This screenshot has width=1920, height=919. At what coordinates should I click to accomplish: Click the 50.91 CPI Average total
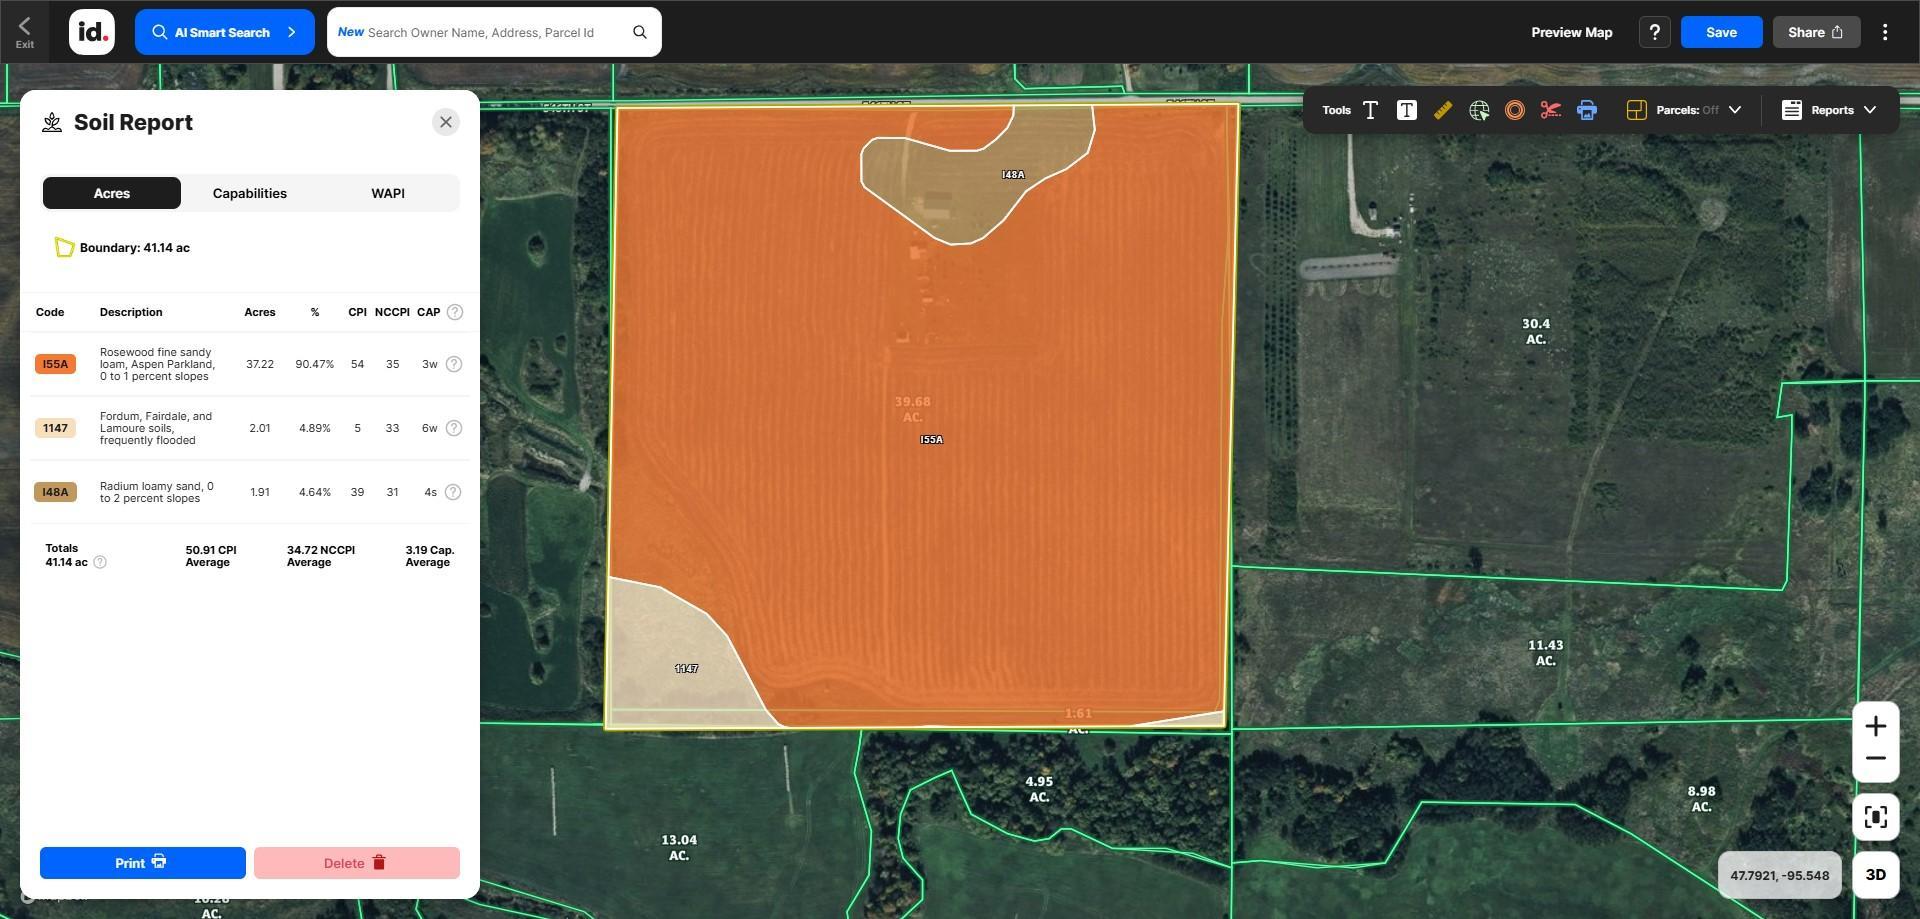pyautogui.click(x=210, y=556)
